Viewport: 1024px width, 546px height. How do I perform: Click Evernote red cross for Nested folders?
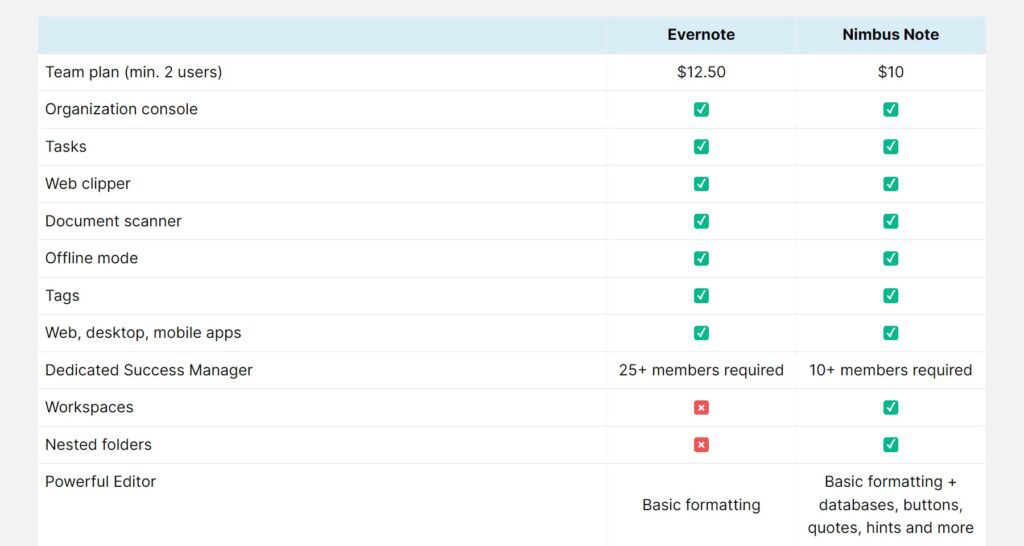701,445
